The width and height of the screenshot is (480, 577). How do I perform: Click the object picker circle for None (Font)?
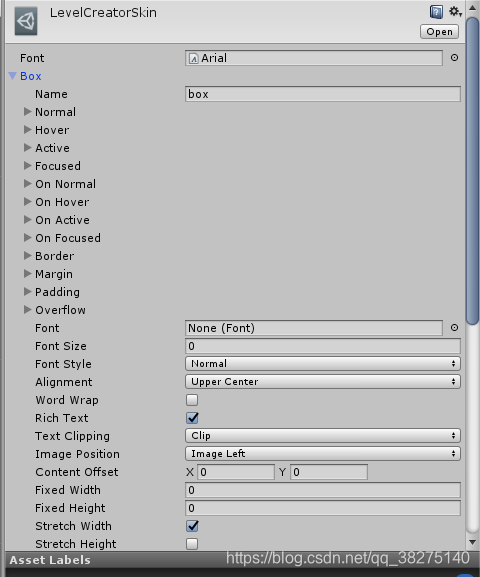click(455, 328)
